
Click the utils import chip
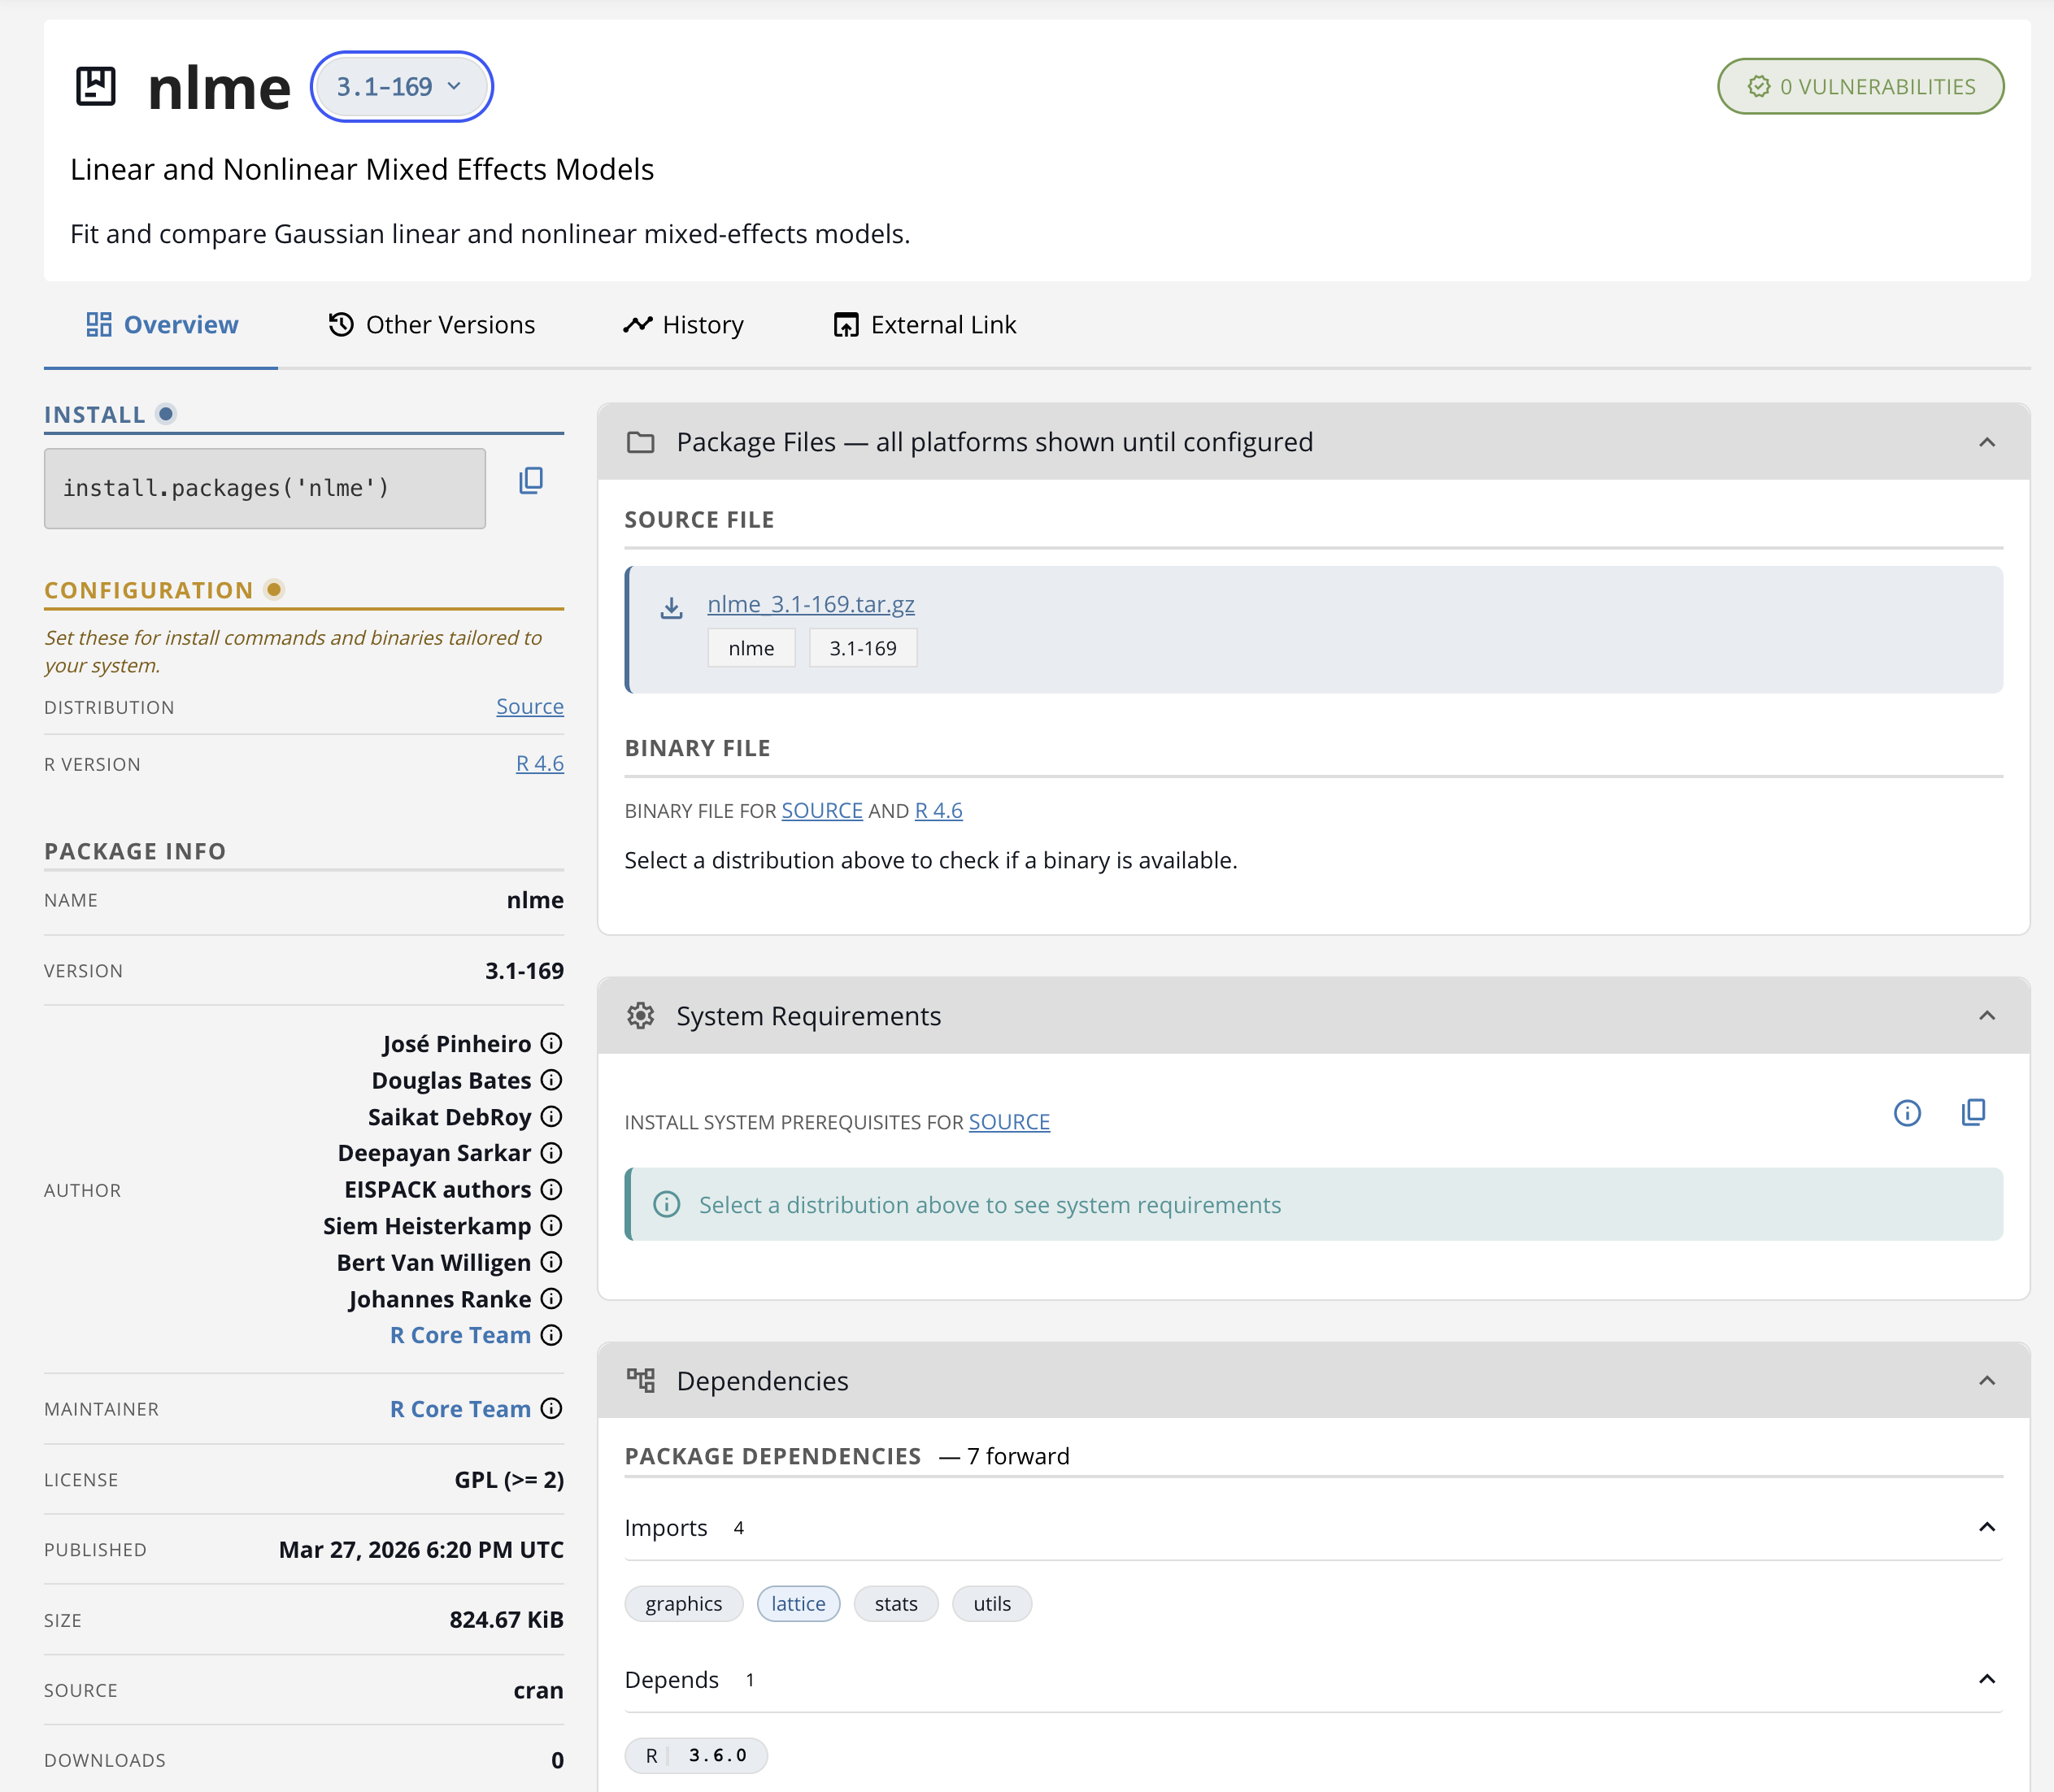992,1604
